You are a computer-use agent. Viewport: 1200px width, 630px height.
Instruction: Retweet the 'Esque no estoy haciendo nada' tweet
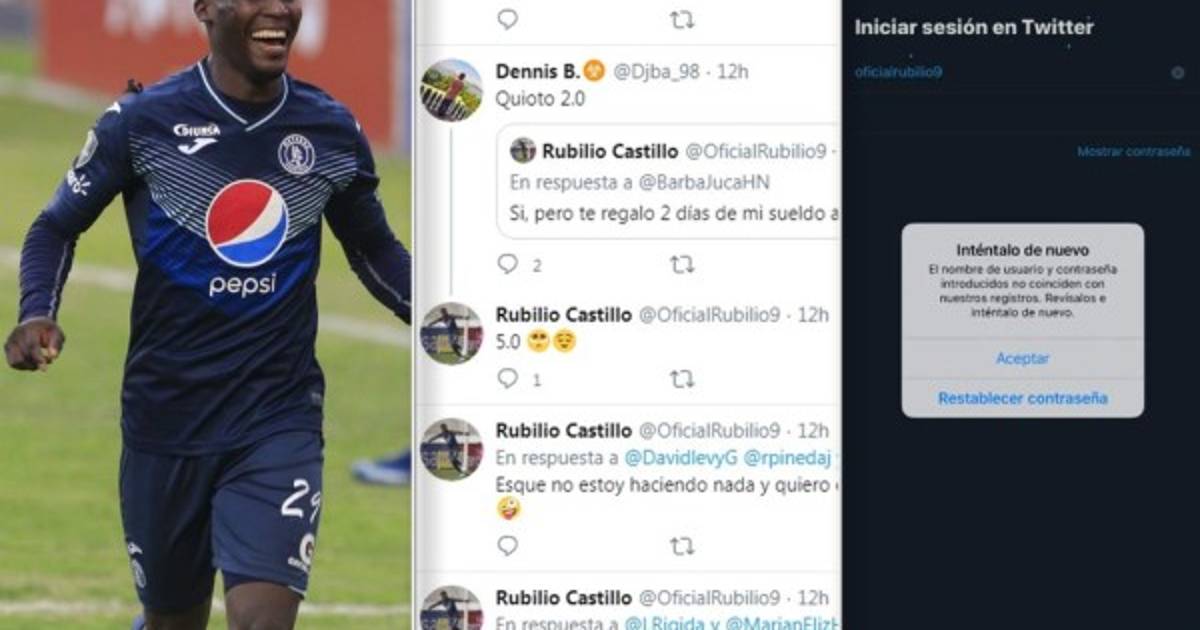[x=682, y=545]
